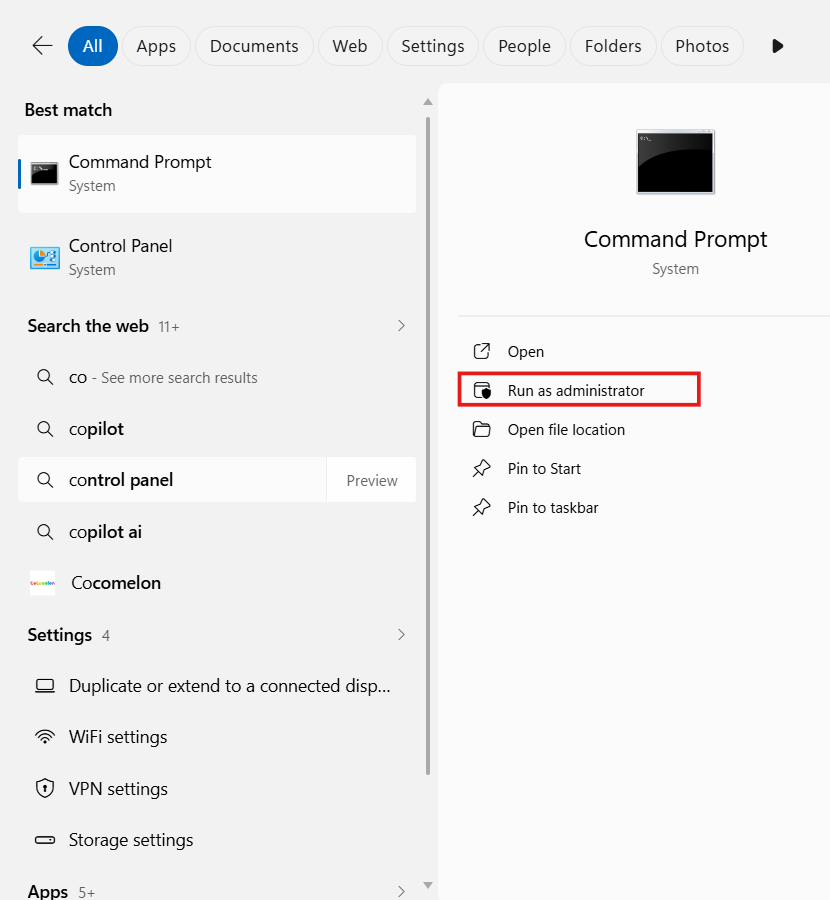
Task: Switch to the Documents filter
Action: [x=254, y=46]
